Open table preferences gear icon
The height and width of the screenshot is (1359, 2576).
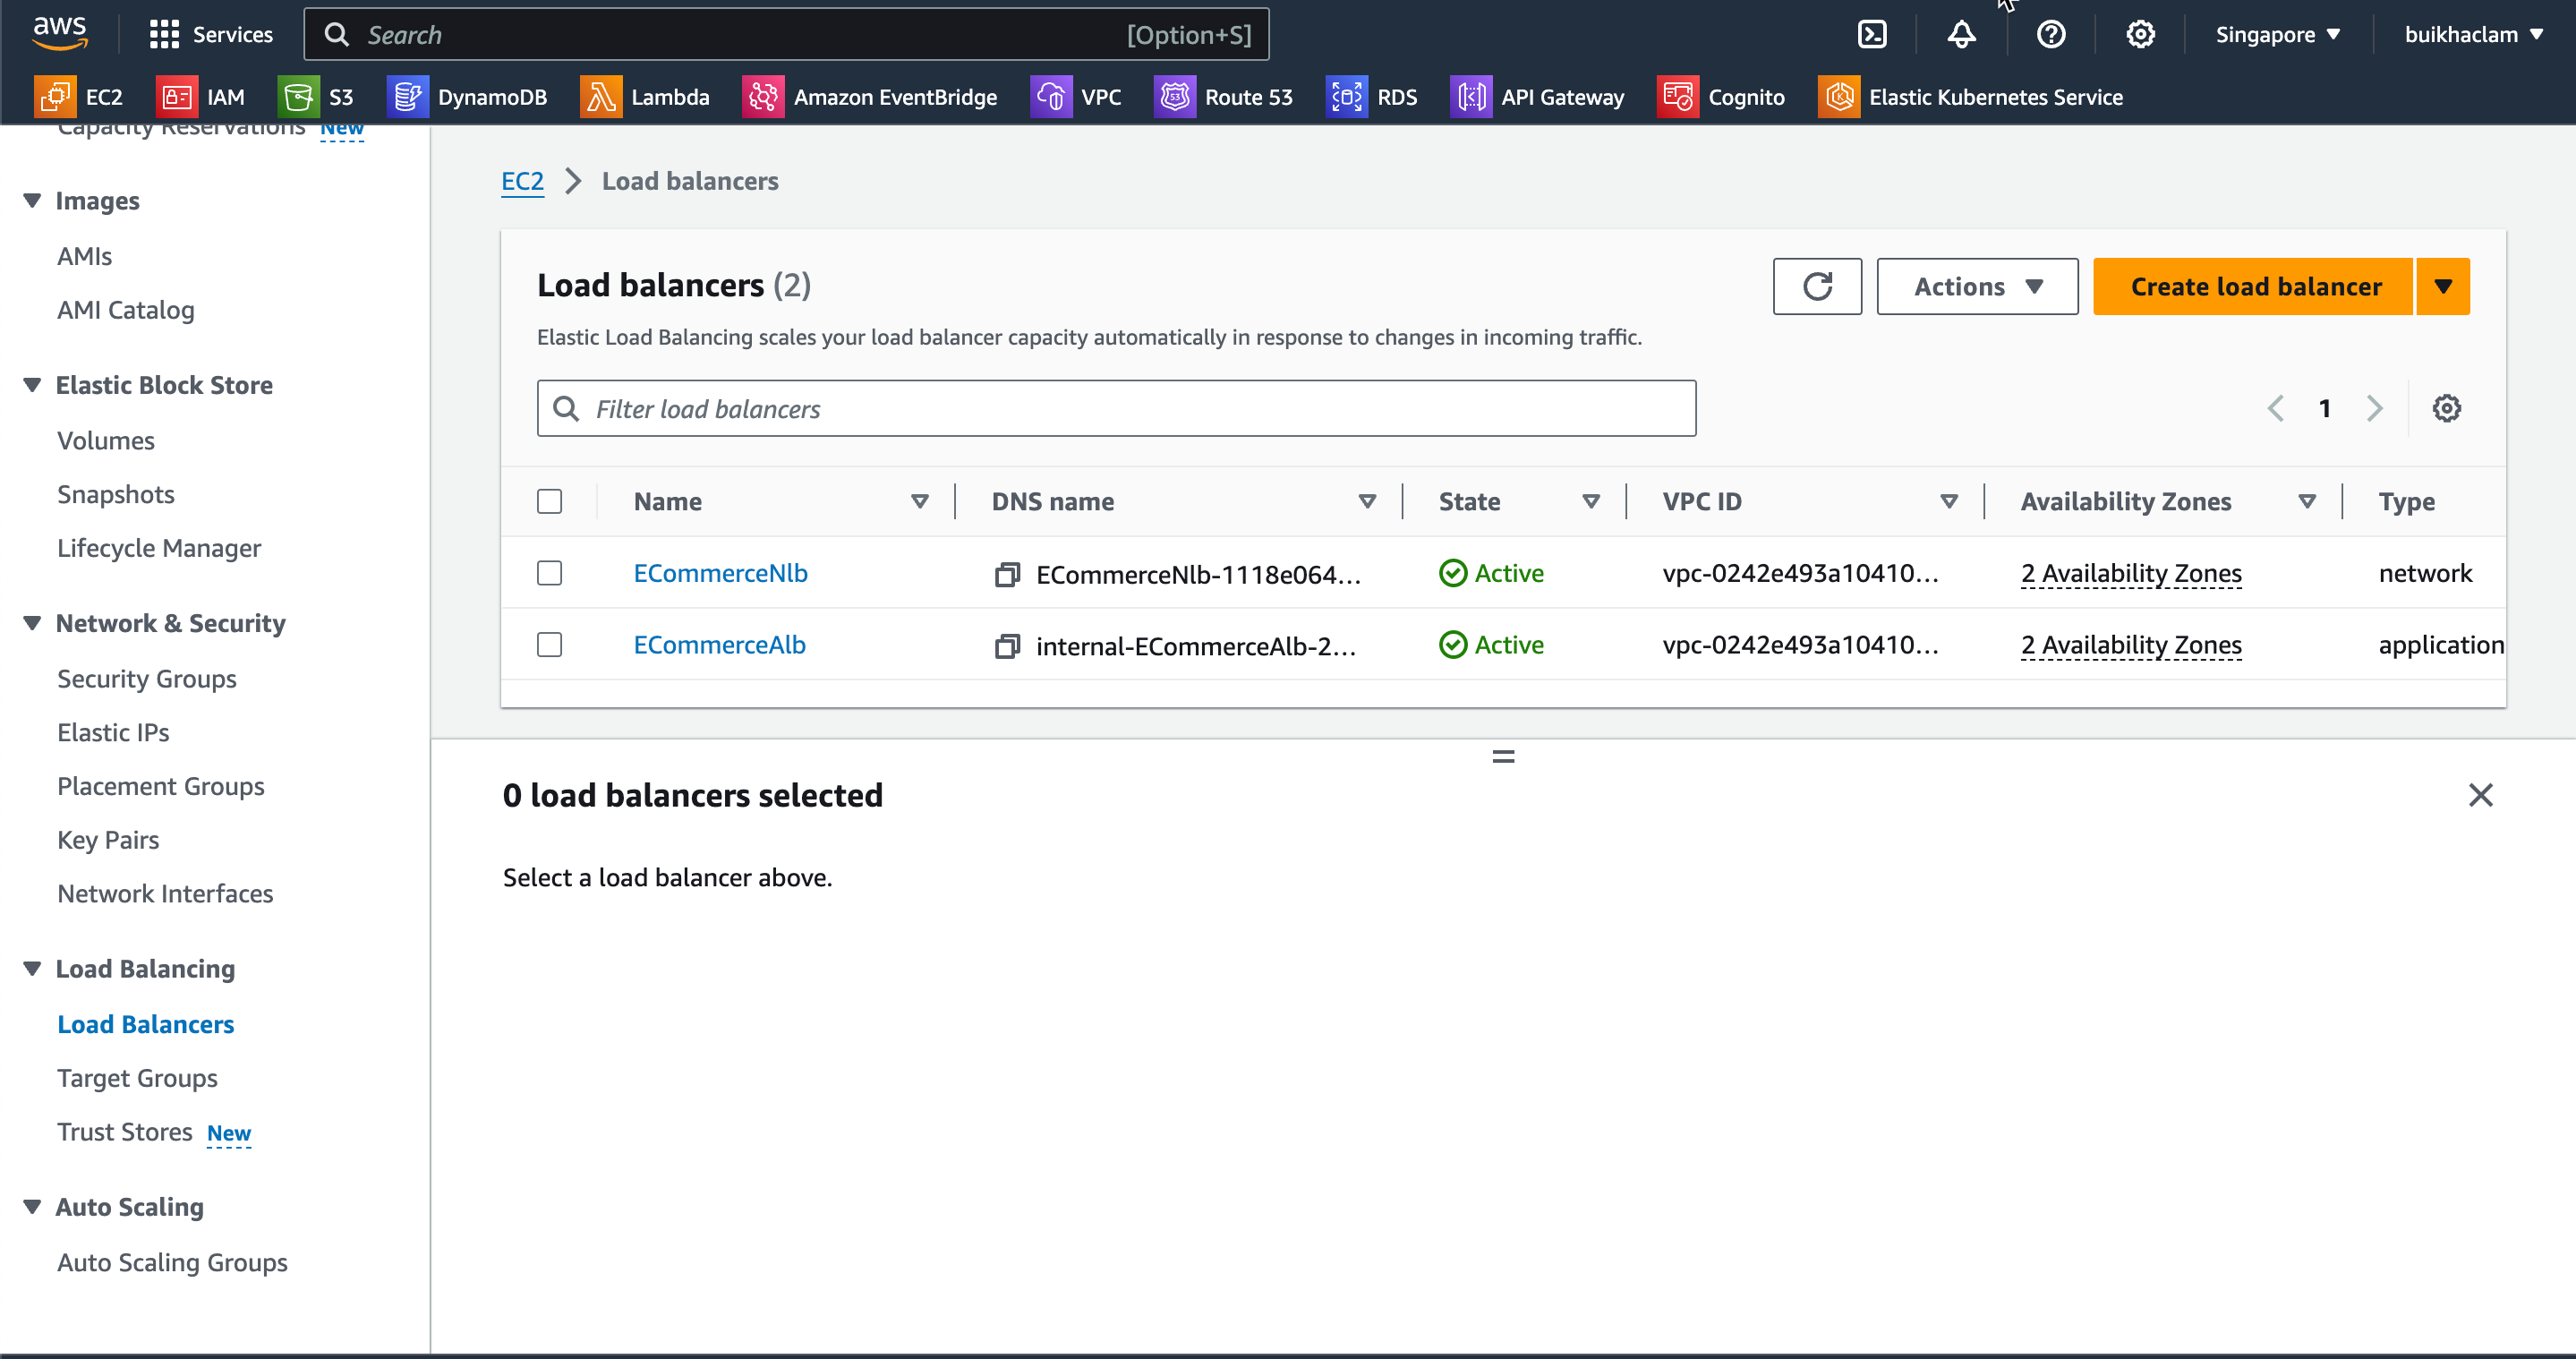[2446, 408]
